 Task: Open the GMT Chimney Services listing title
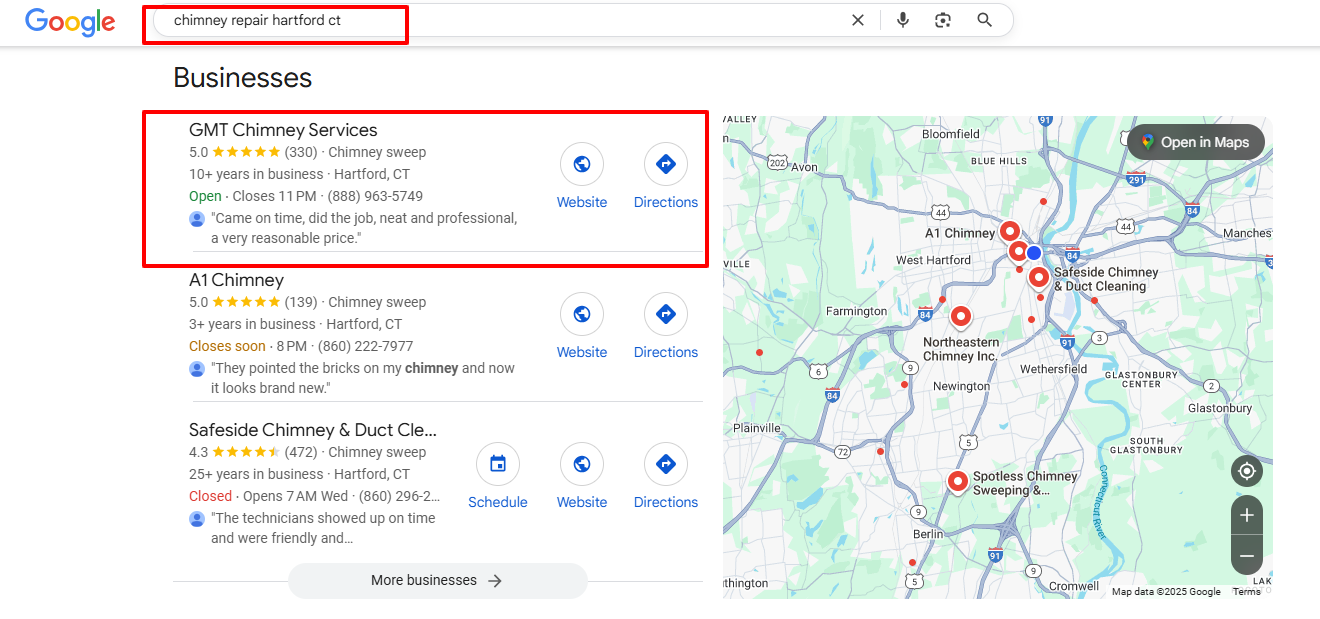(283, 130)
